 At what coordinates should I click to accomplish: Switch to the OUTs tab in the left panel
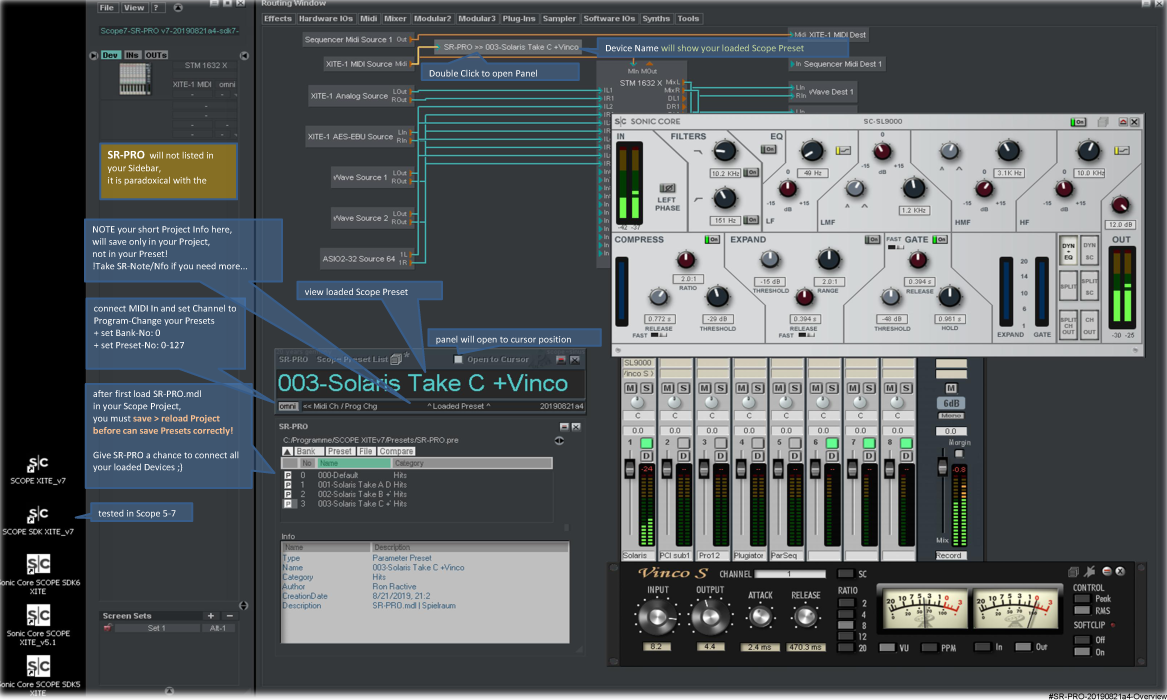(x=155, y=54)
